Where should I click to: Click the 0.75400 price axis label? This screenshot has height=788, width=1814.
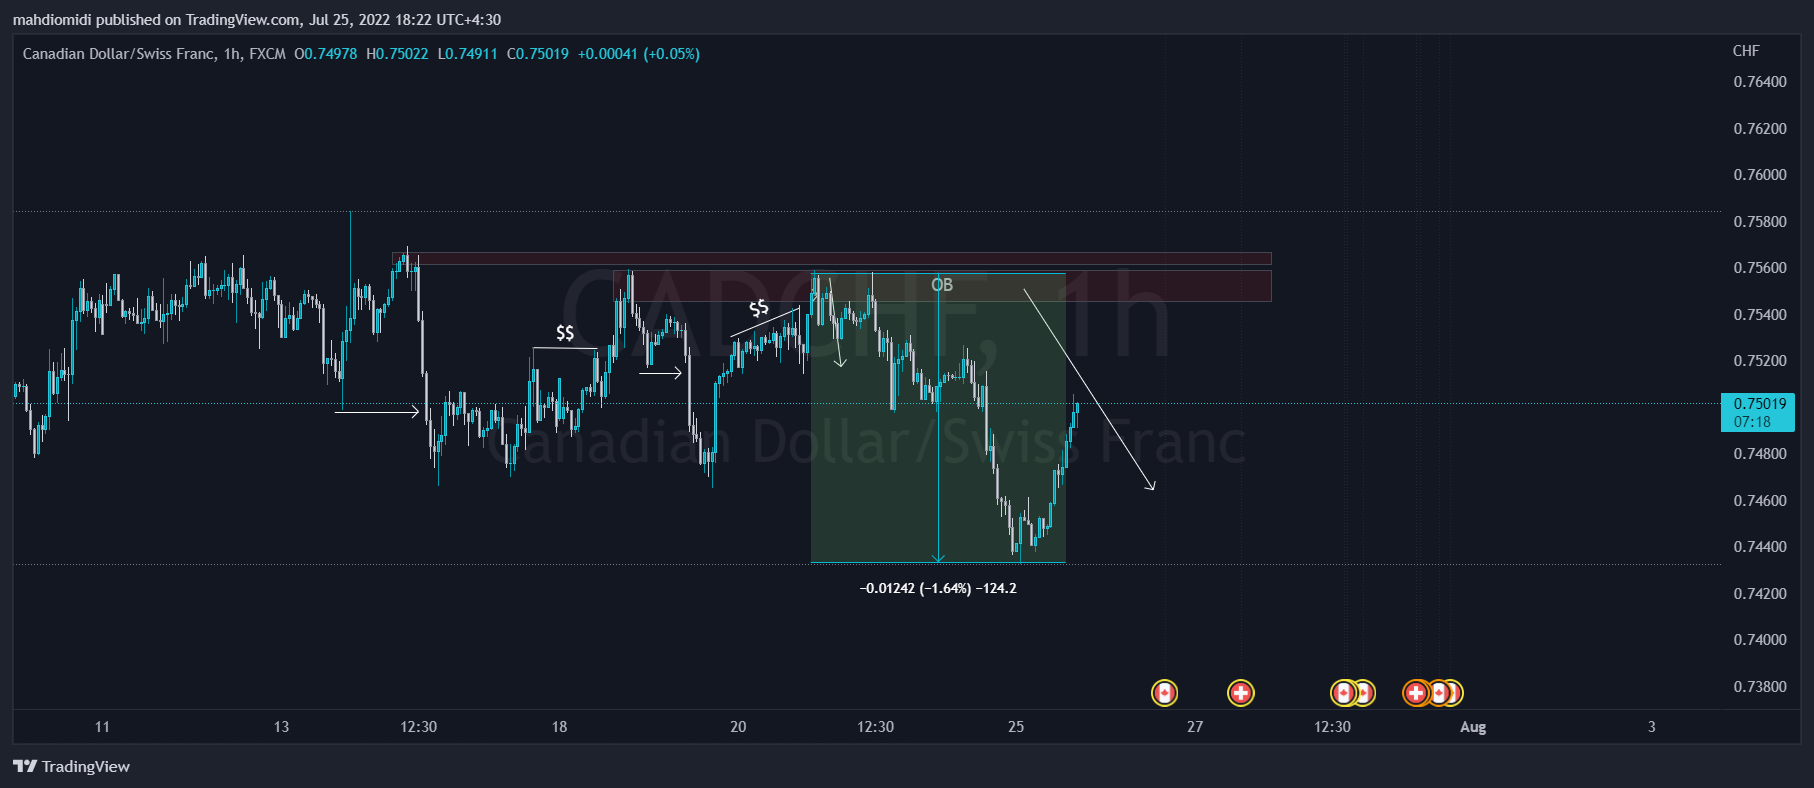[1760, 315]
